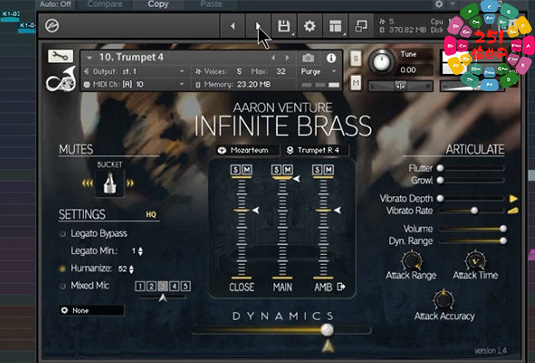Toggle HQ mode setting

point(151,215)
